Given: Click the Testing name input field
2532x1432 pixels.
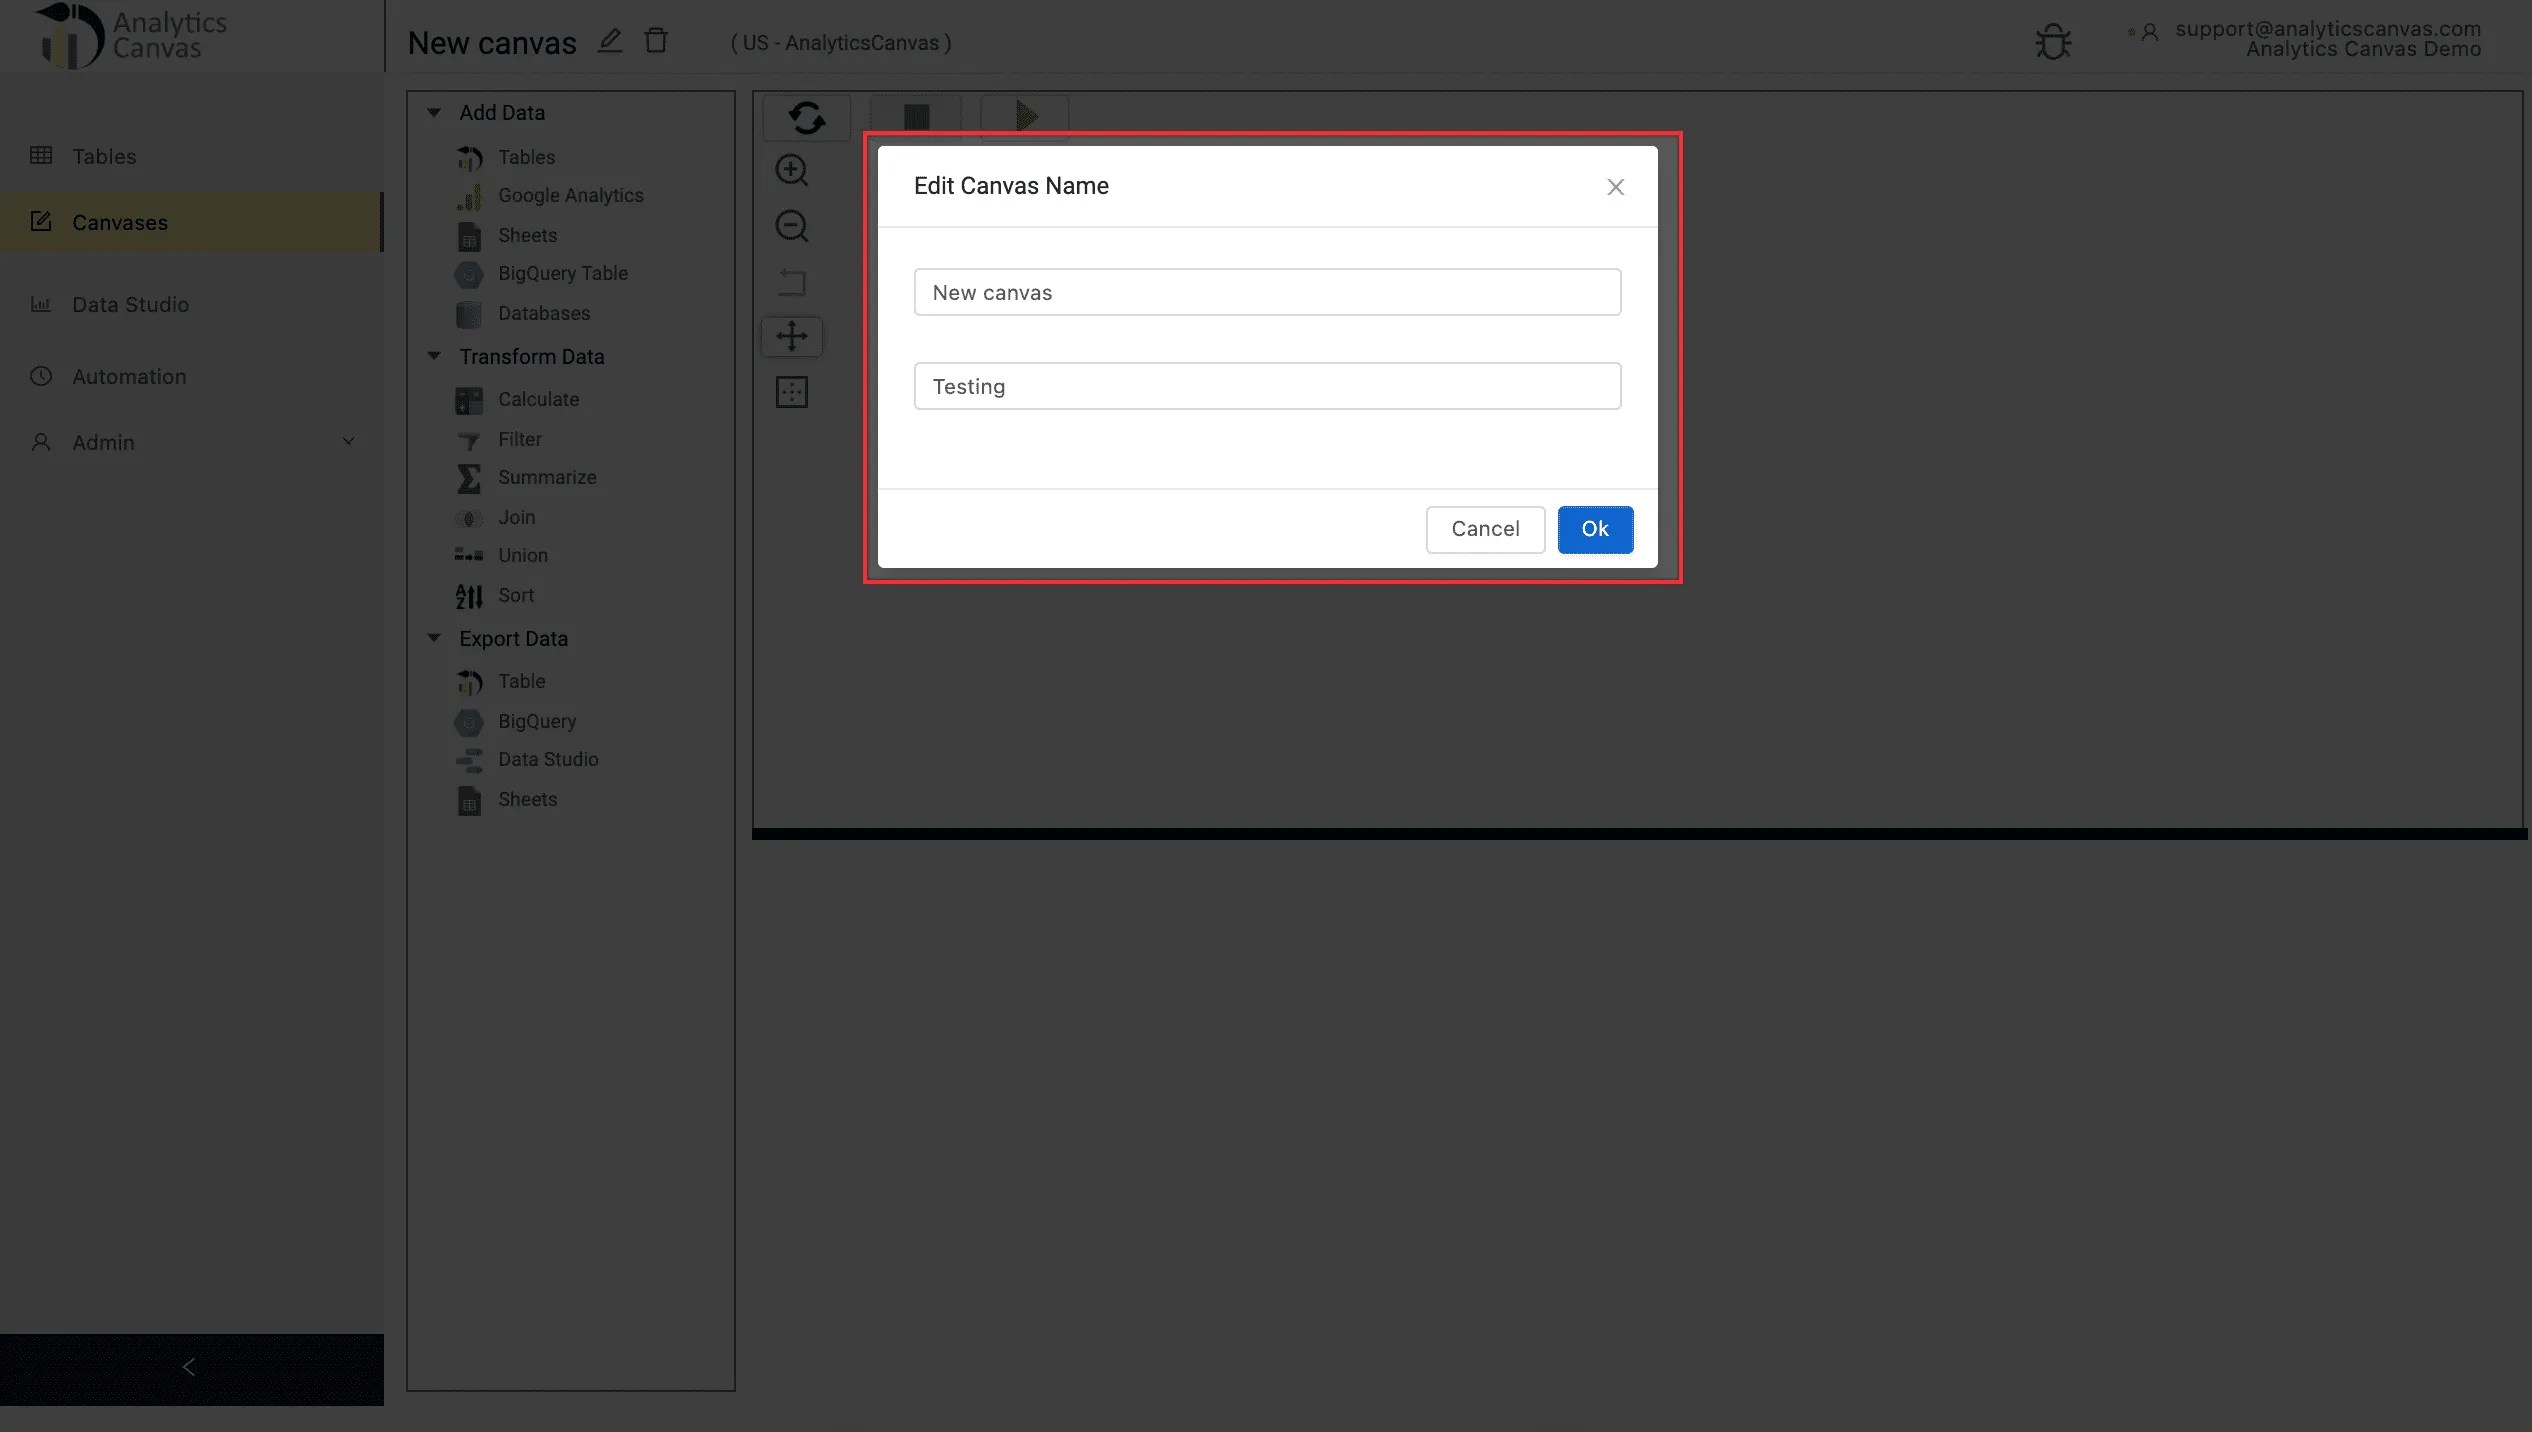Looking at the screenshot, I should click(x=1266, y=386).
